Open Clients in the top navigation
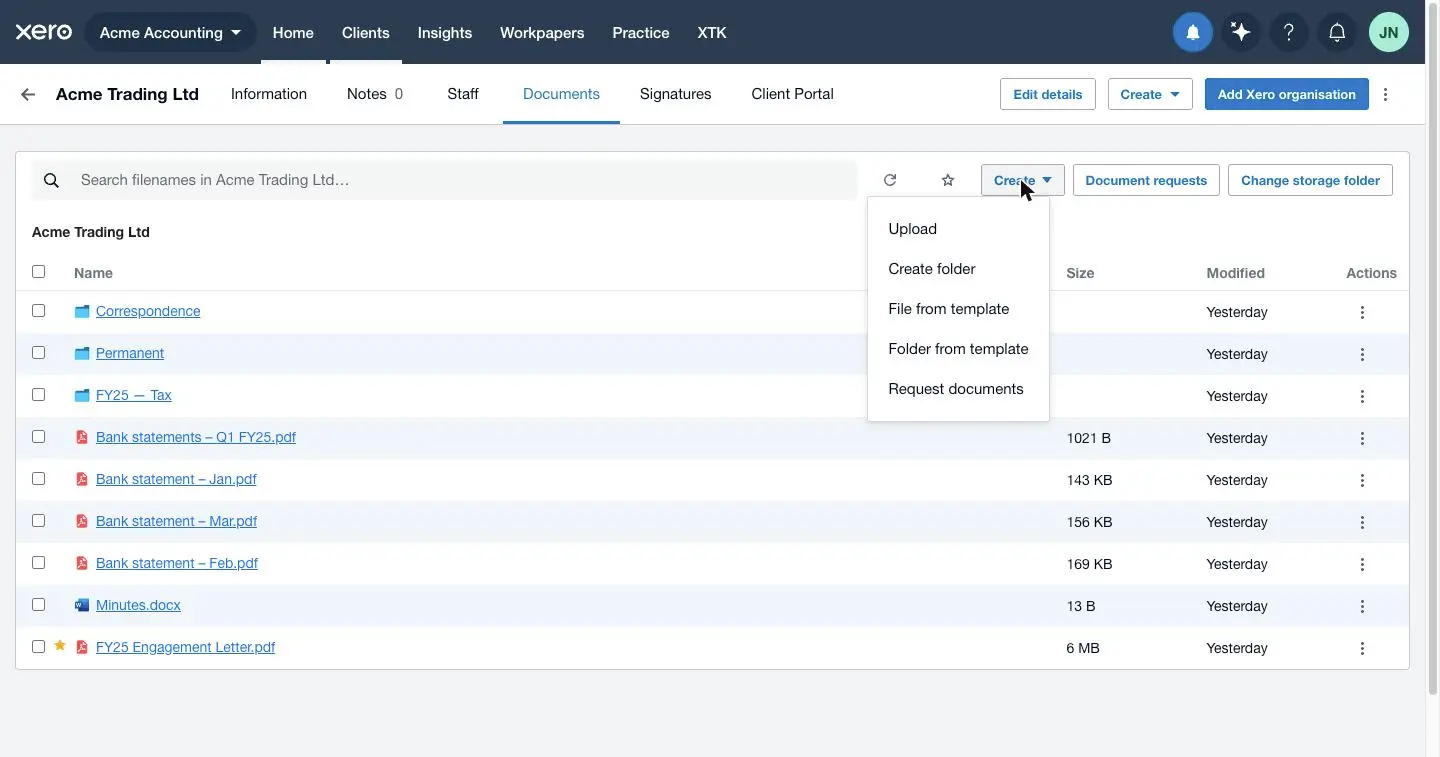 tap(366, 33)
